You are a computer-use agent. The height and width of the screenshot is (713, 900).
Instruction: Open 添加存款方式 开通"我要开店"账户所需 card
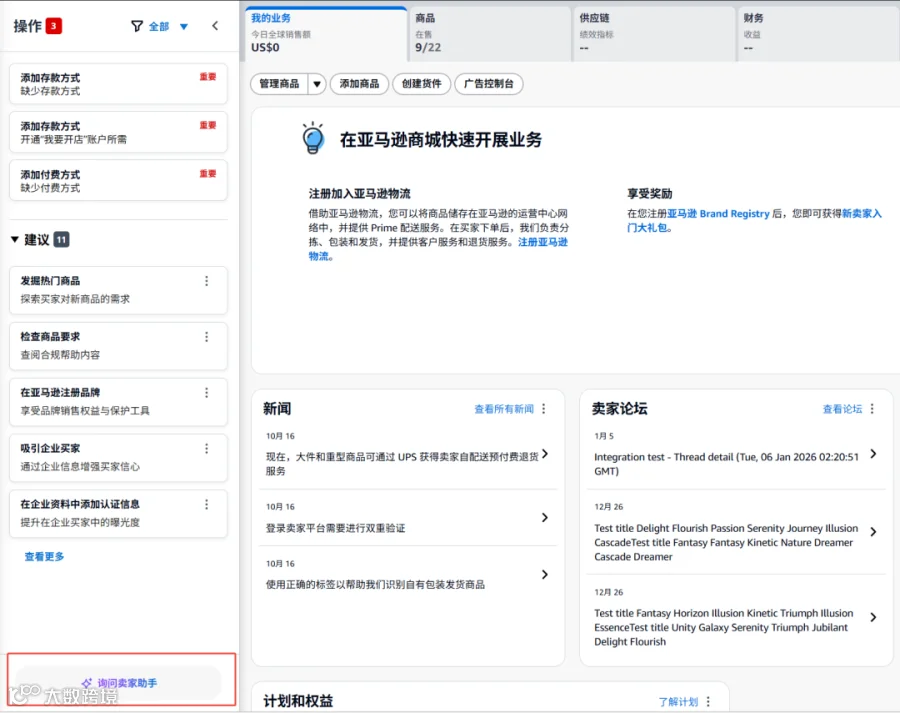(x=118, y=132)
